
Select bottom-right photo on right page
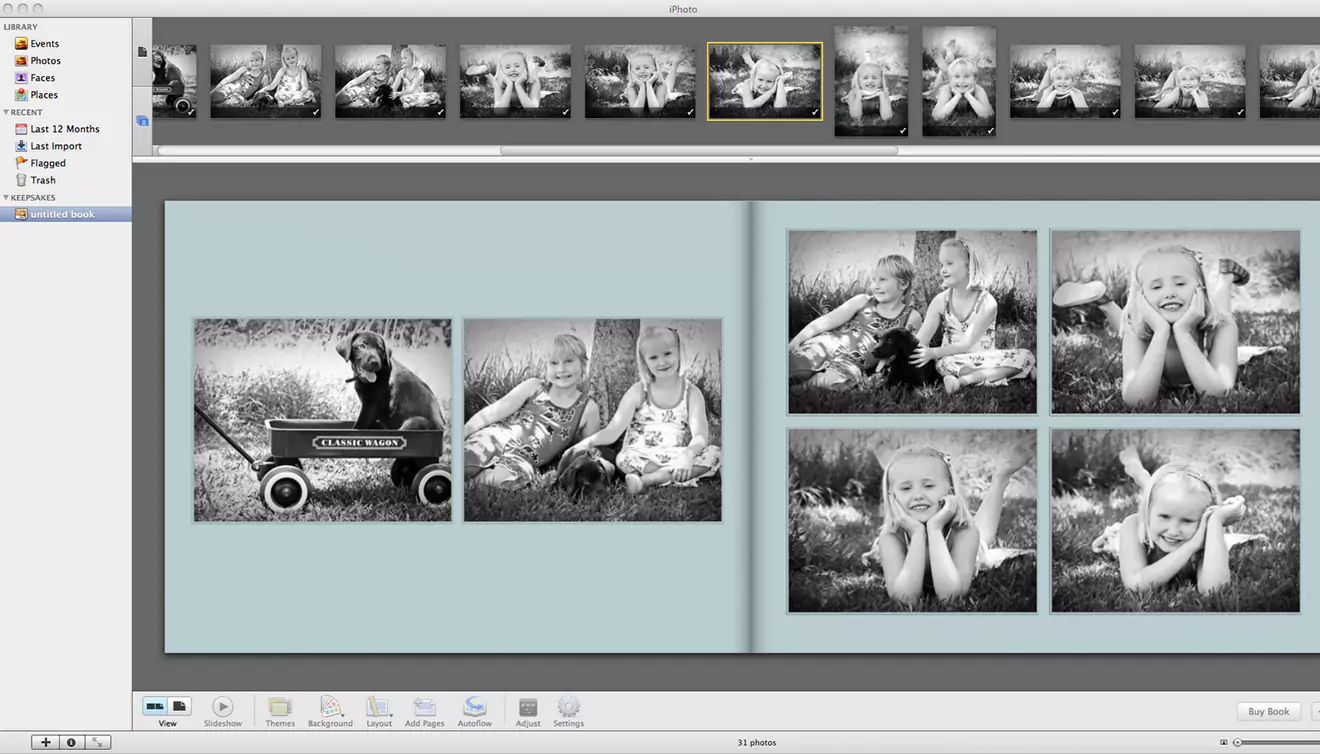1175,521
